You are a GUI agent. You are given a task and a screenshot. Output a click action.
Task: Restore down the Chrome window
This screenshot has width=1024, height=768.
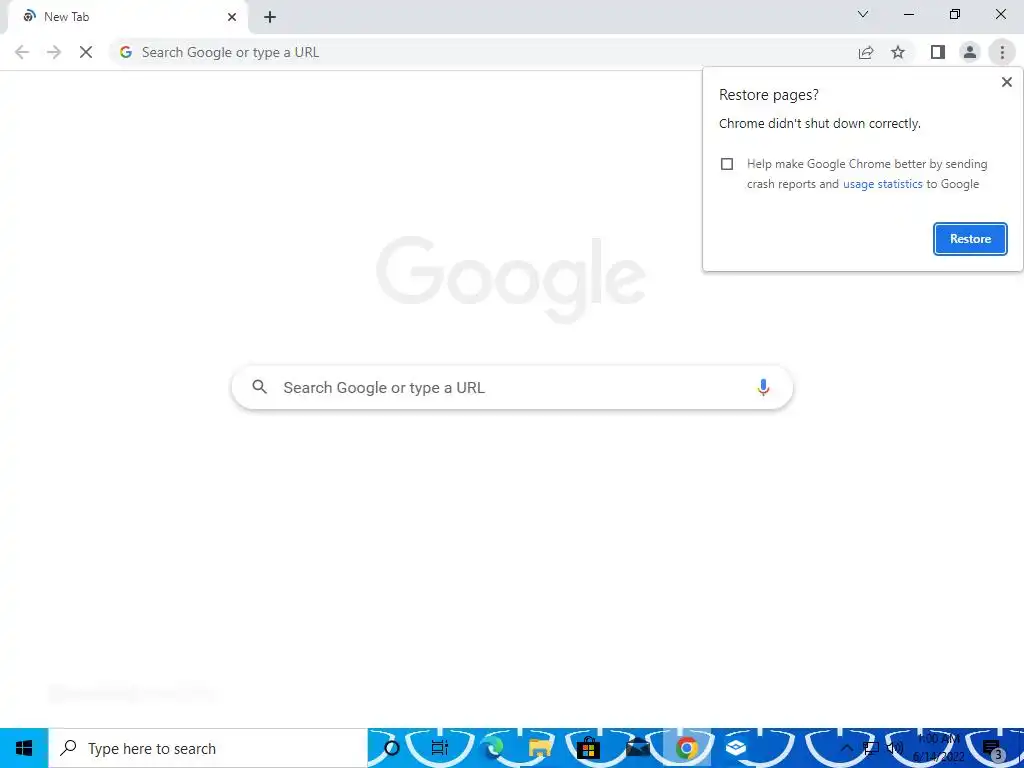(x=955, y=14)
